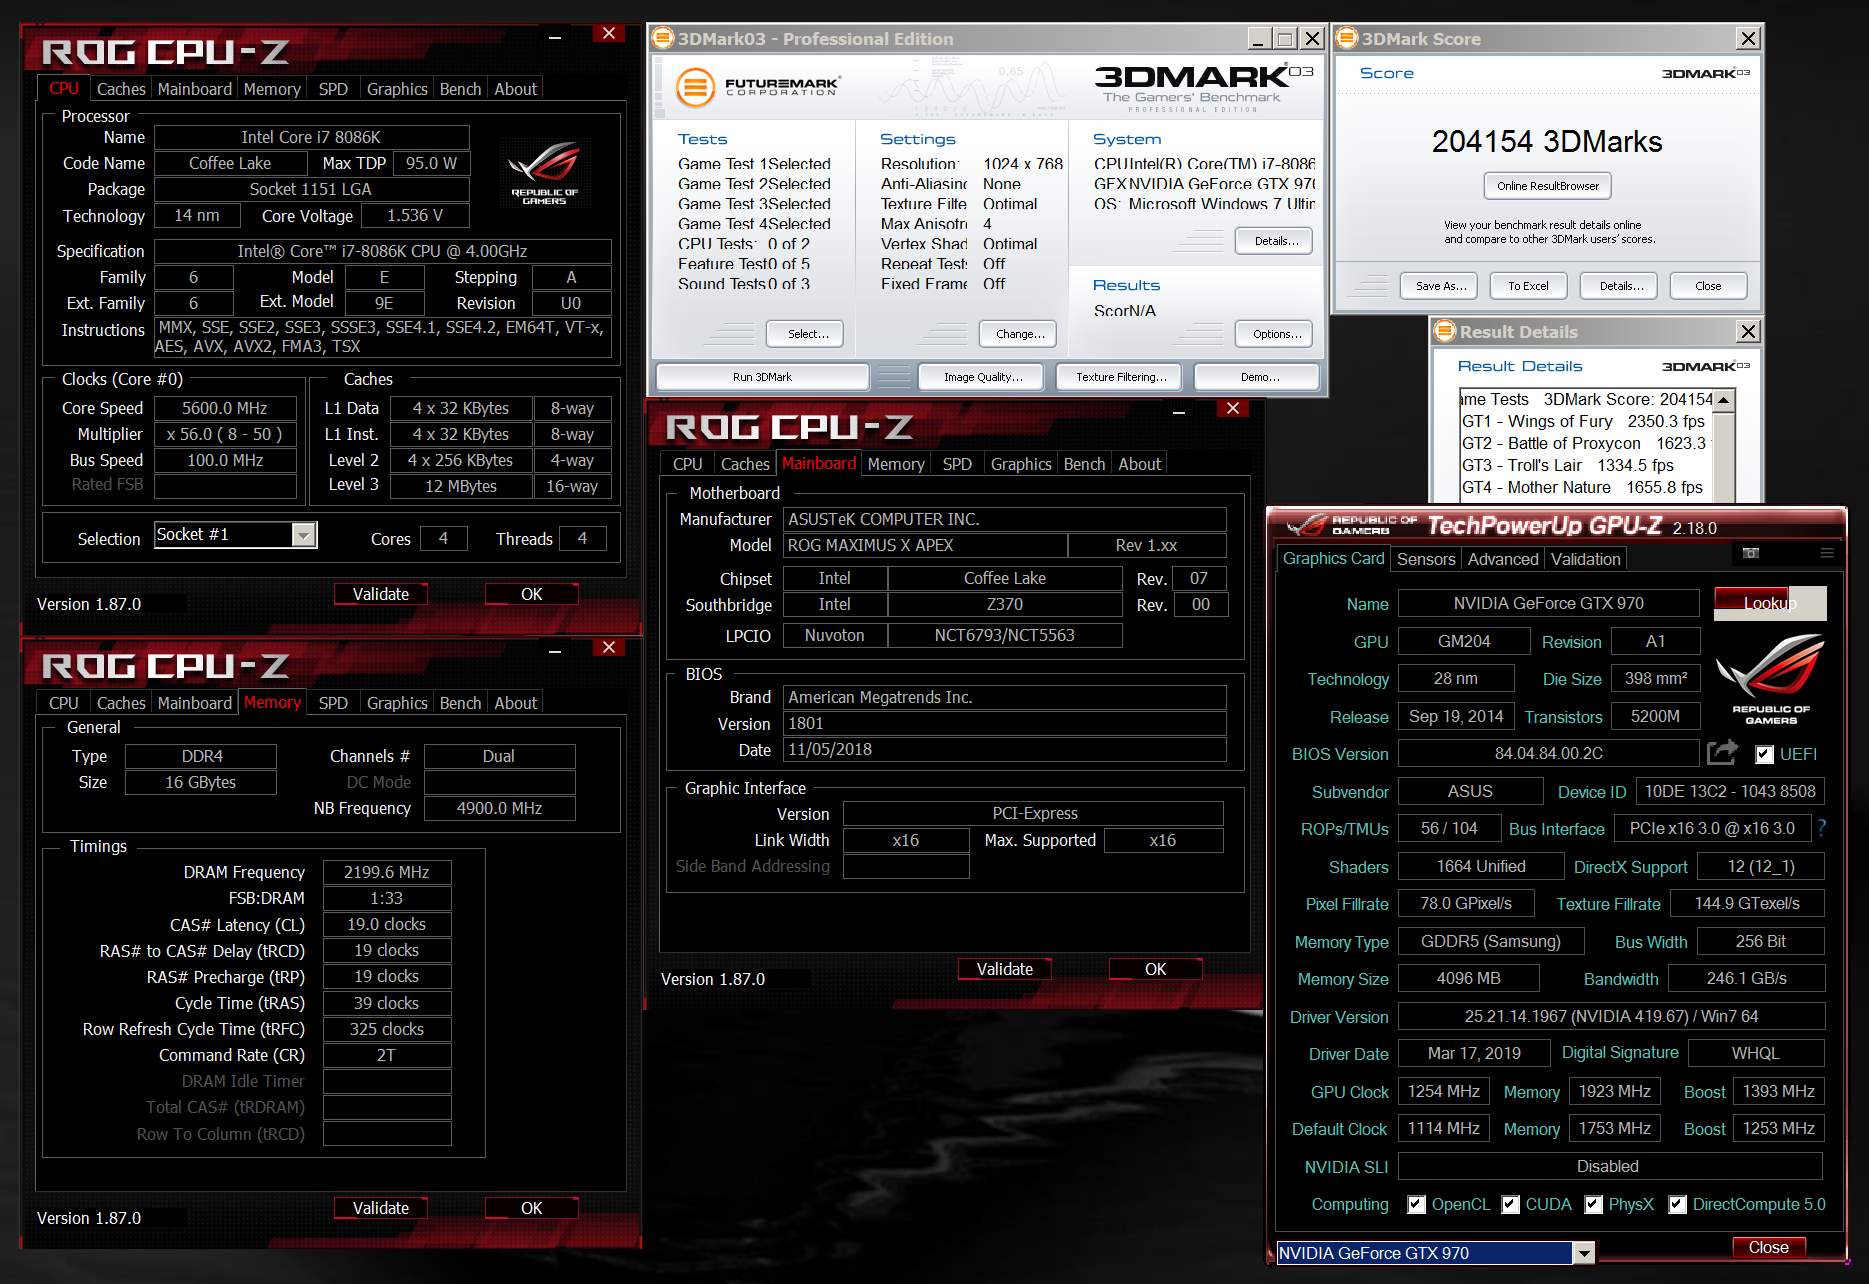Click Validate in the CPU-Z Mainboard window

[x=1004, y=969]
